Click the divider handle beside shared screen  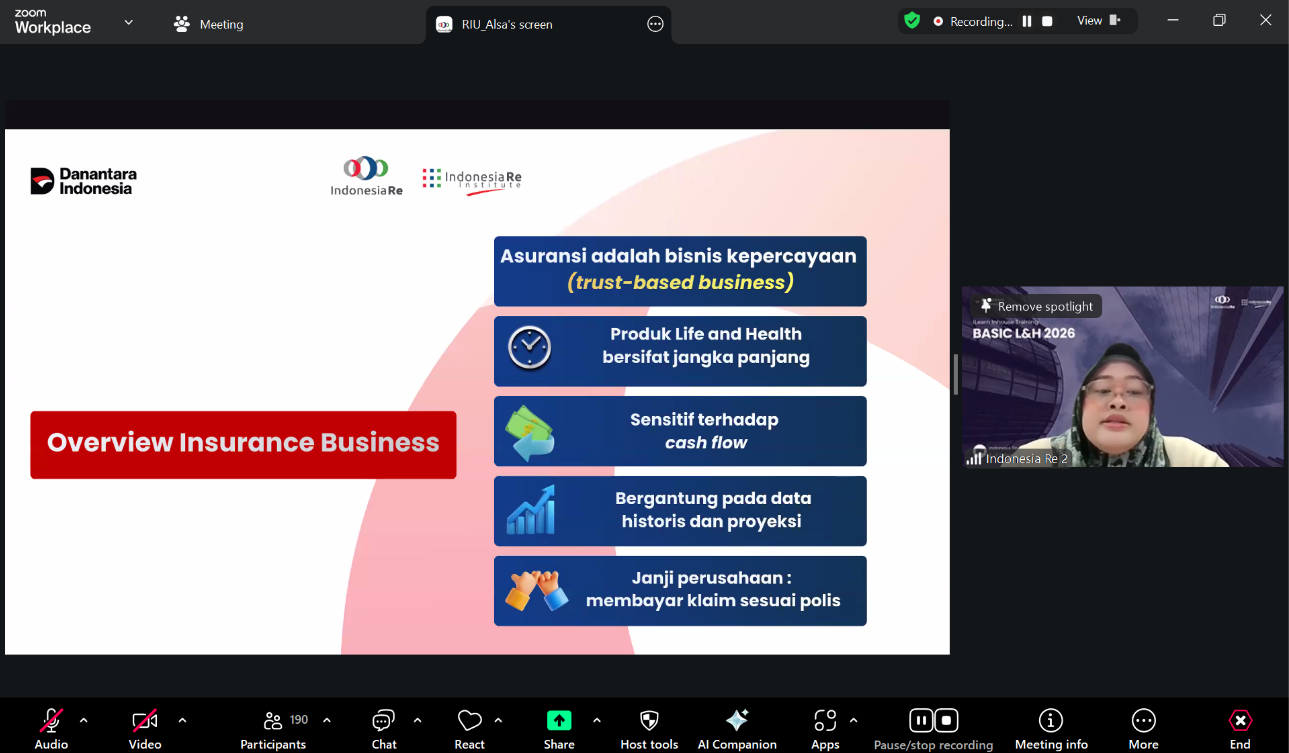[x=955, y=375]
